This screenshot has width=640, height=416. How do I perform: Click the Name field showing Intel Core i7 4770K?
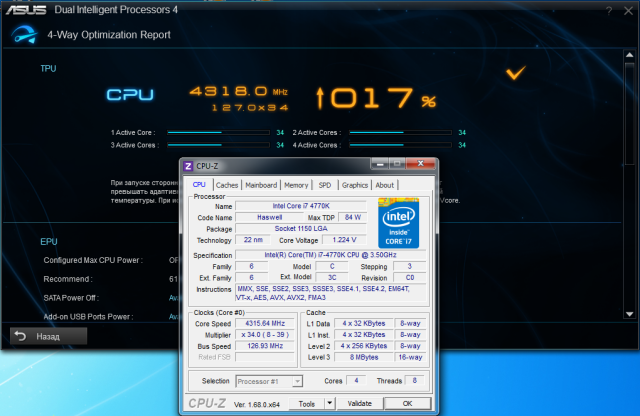tap(301, 206)
